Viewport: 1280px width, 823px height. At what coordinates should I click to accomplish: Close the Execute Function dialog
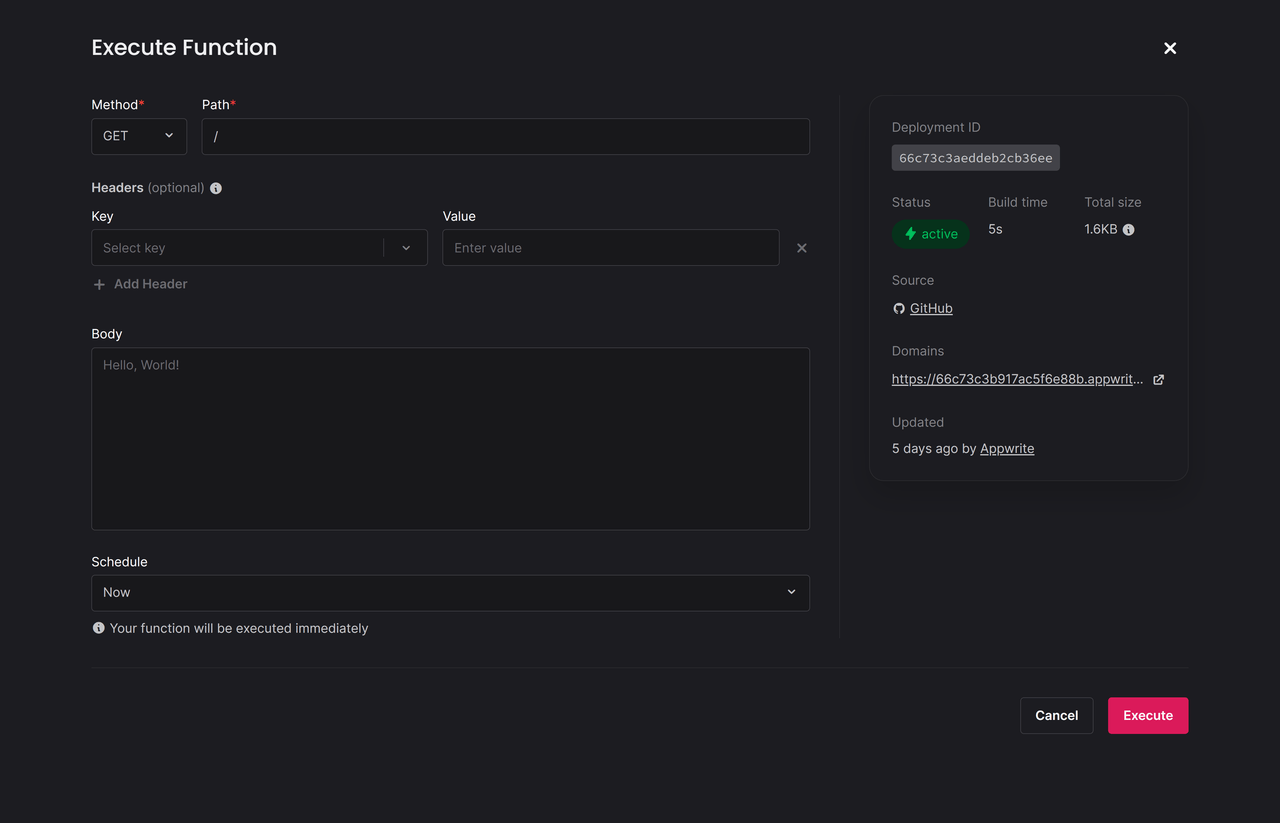tap(1170, 48)
